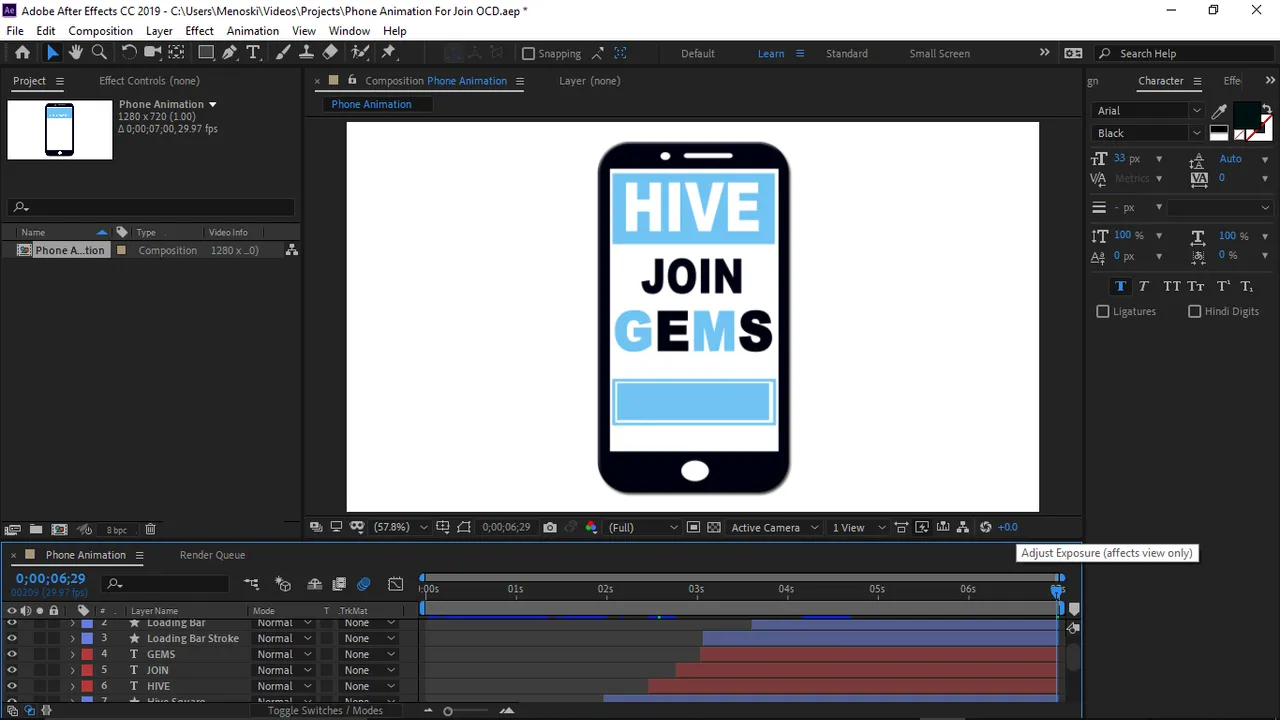Open the Full resolution dropdown

point(643,527)
